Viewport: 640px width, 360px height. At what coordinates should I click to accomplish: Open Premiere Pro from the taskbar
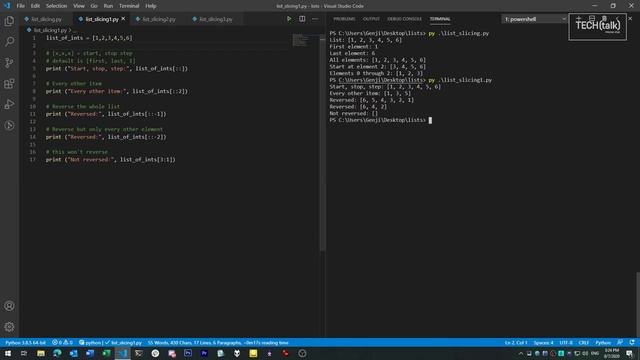pyautogui.click(x=204, y=353)
